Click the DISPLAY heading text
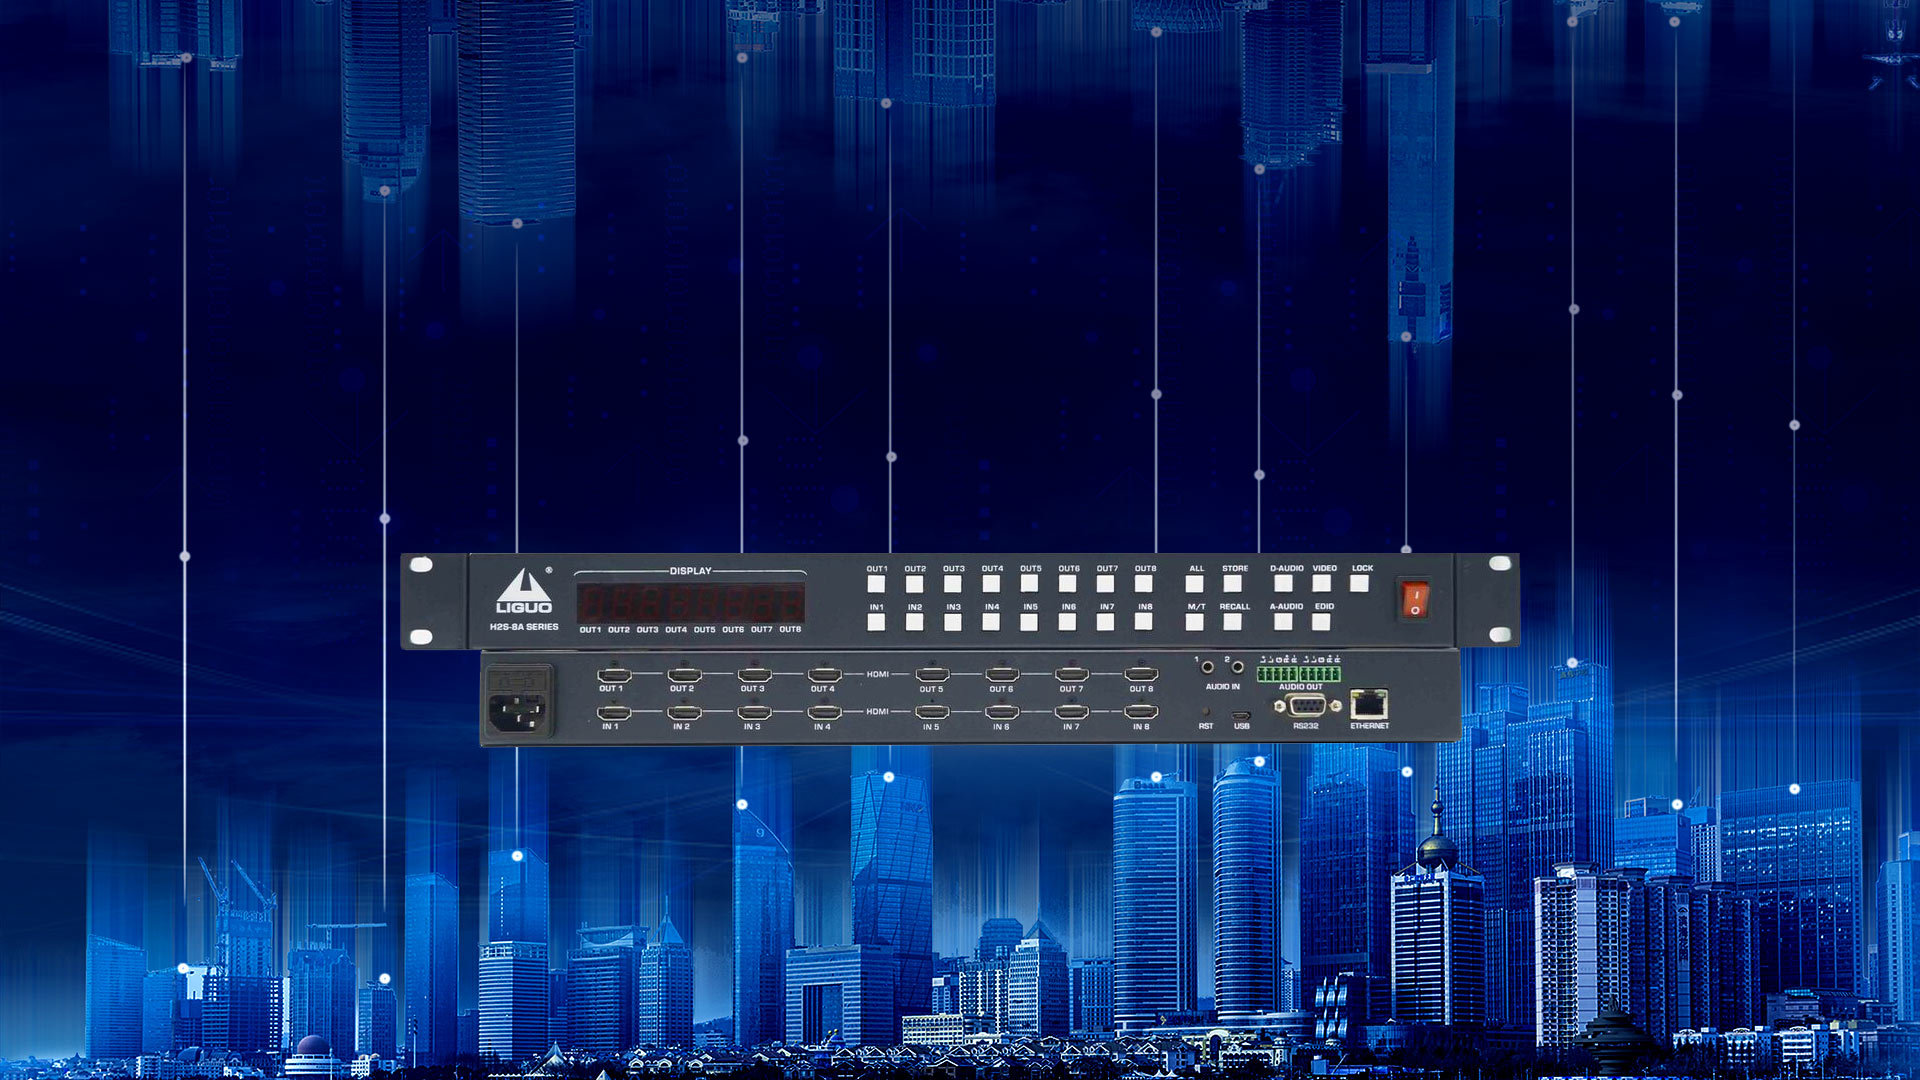This screenshot has height=1080, width=1920. click(690, 571)
